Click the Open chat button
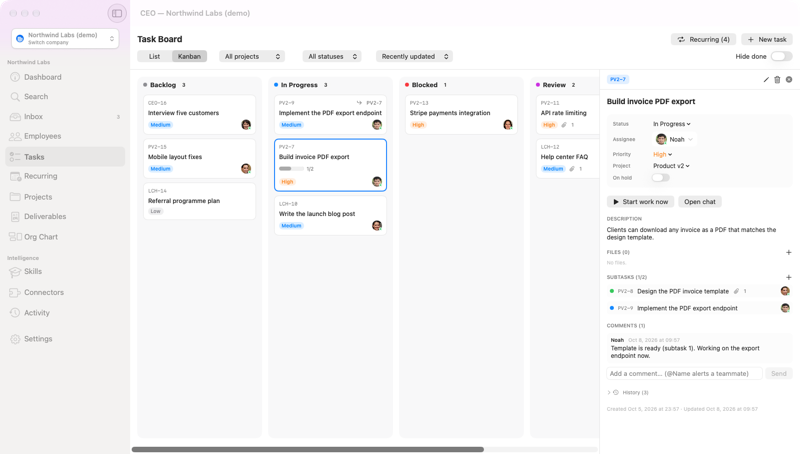 pyautogui.click(x=699, y=202)
